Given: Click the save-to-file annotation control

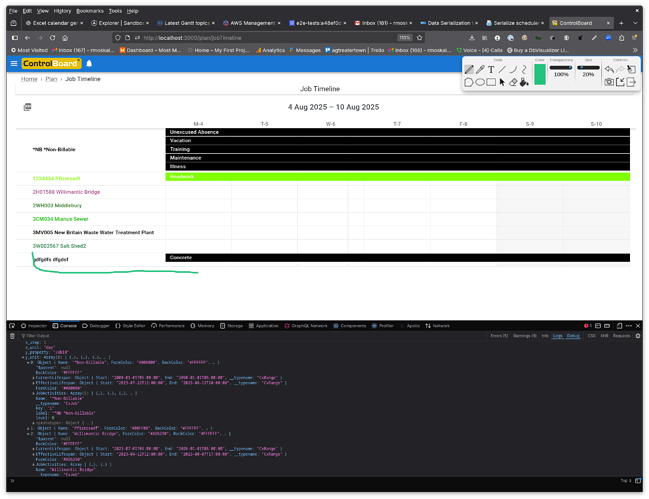Looking at the screenshot, I should point(620,82).
